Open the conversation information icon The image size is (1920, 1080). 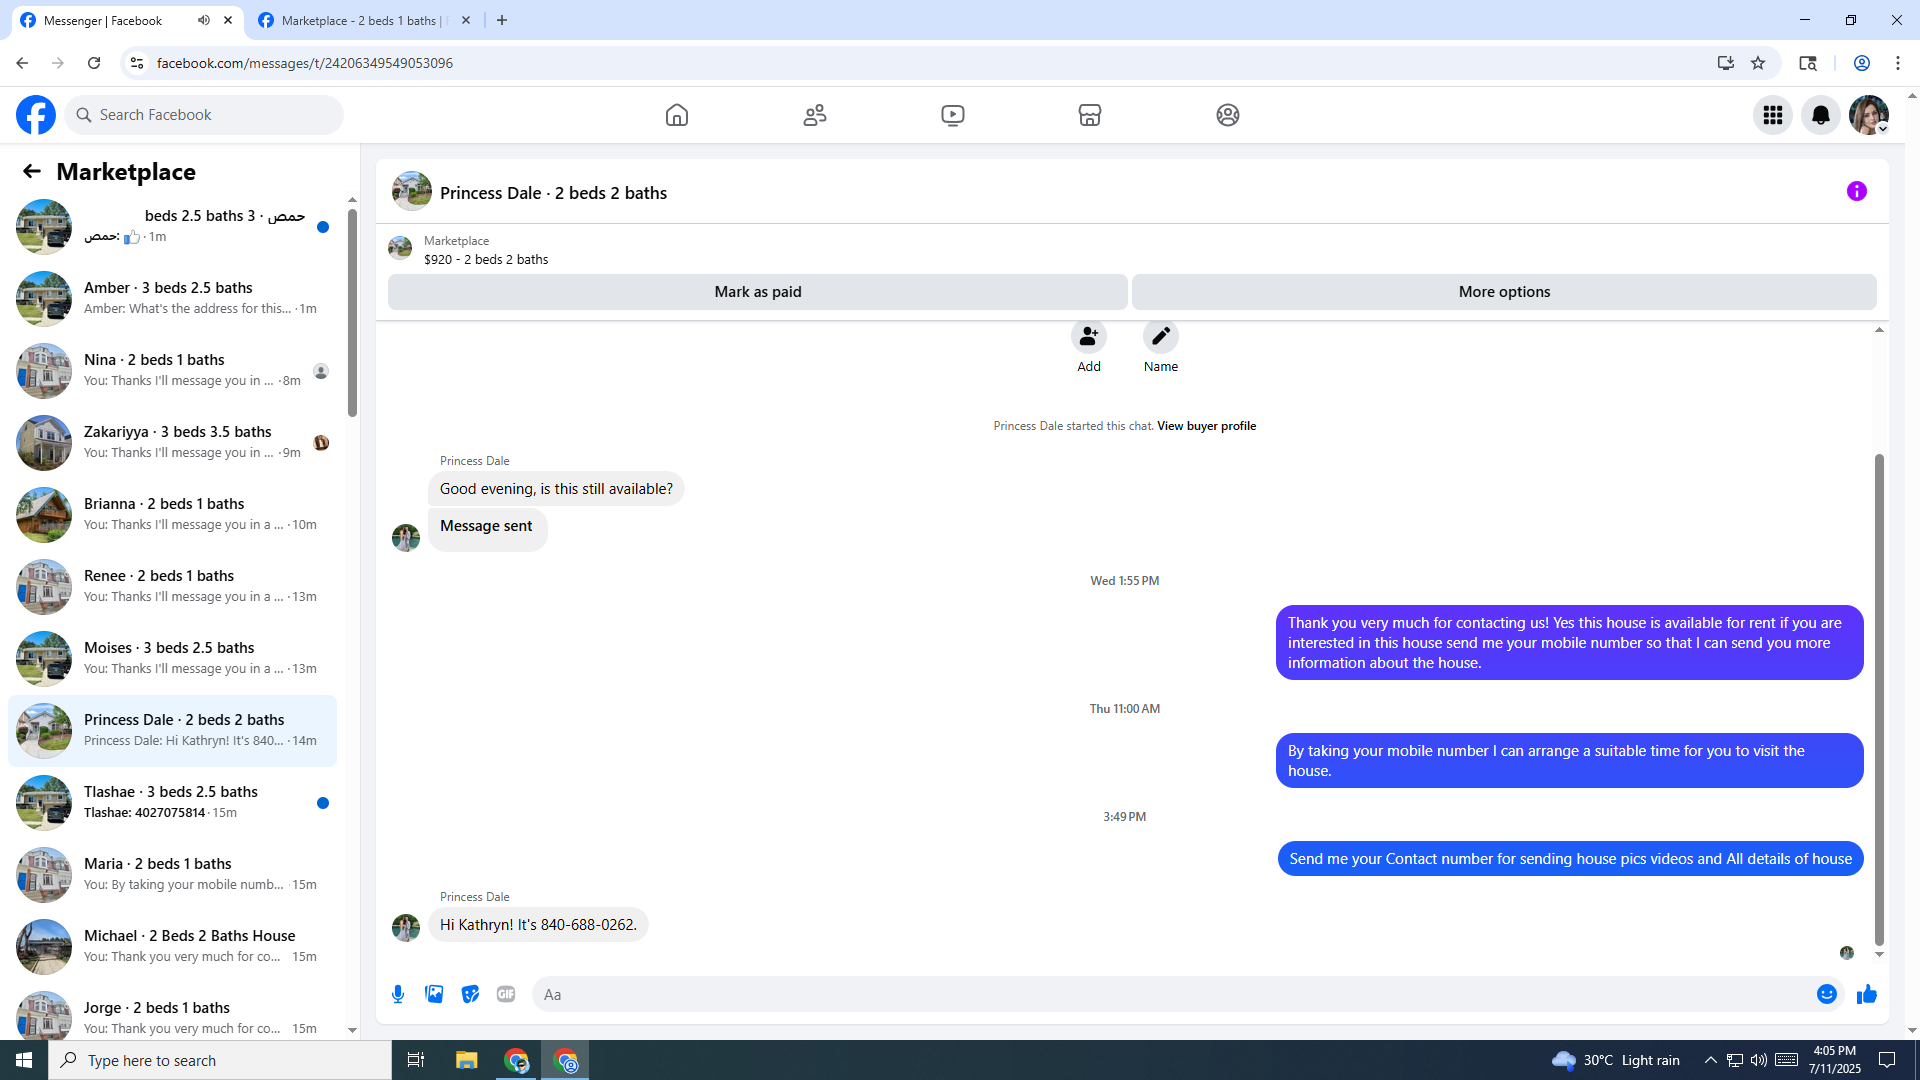coord(1857,191)
